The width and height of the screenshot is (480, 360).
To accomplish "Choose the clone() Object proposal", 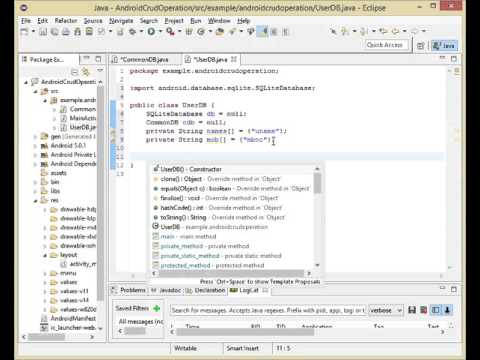I will 233,179.
